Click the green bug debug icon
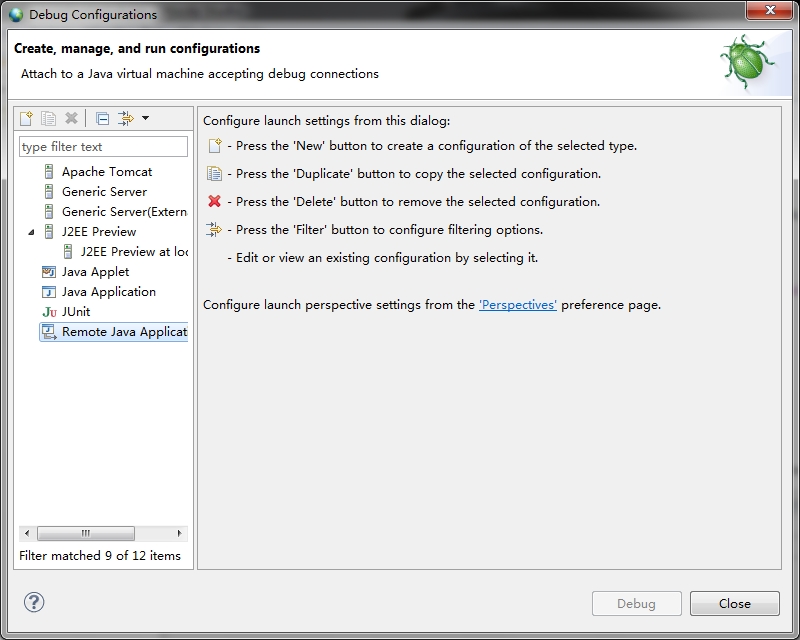 pos(746,62)
